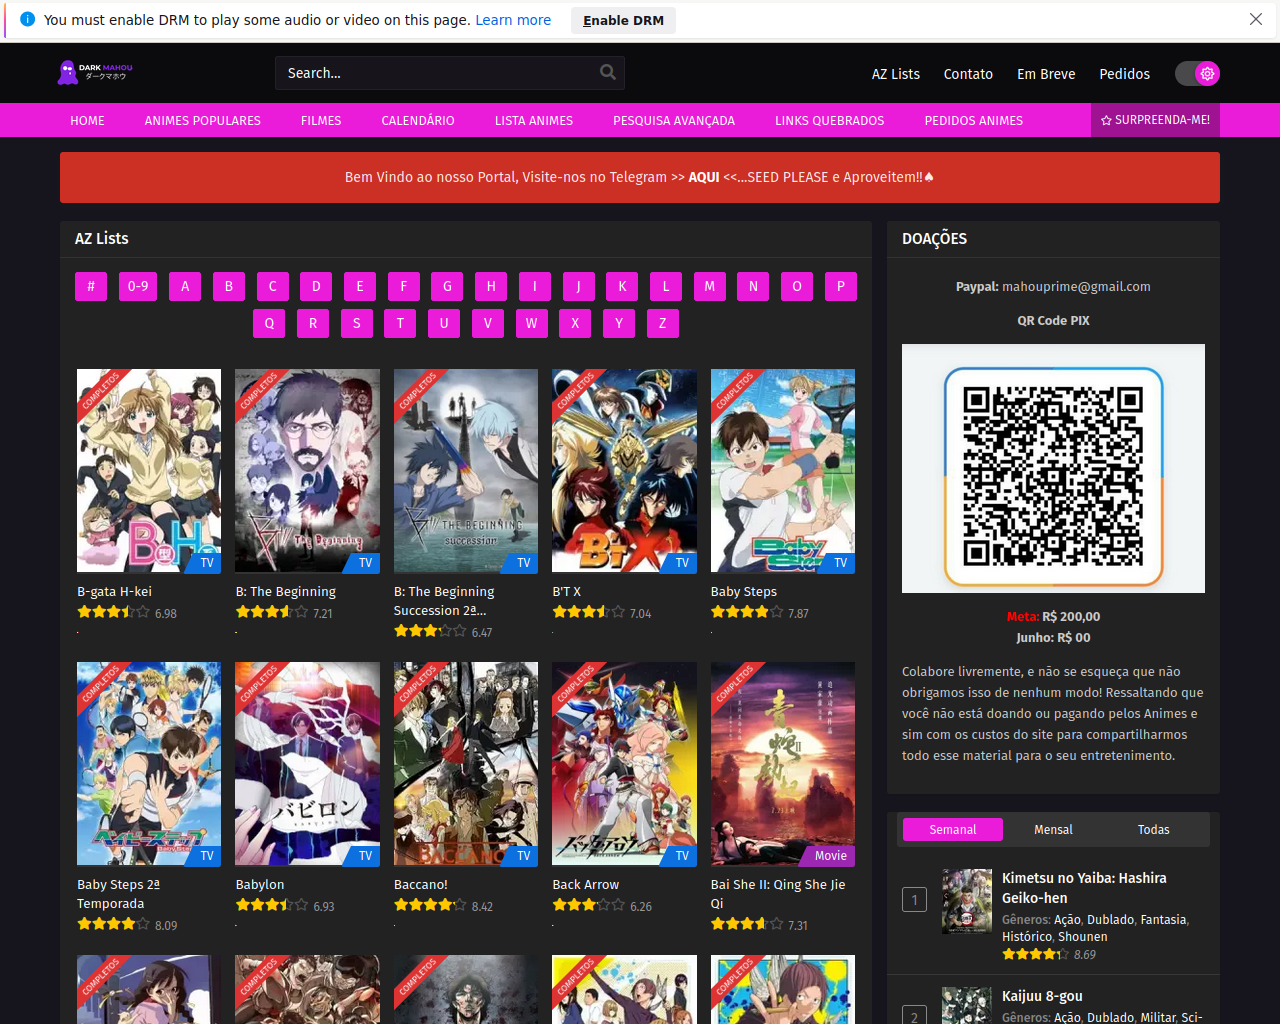Go to HOME in pink menu

click(x=87, y=120)
